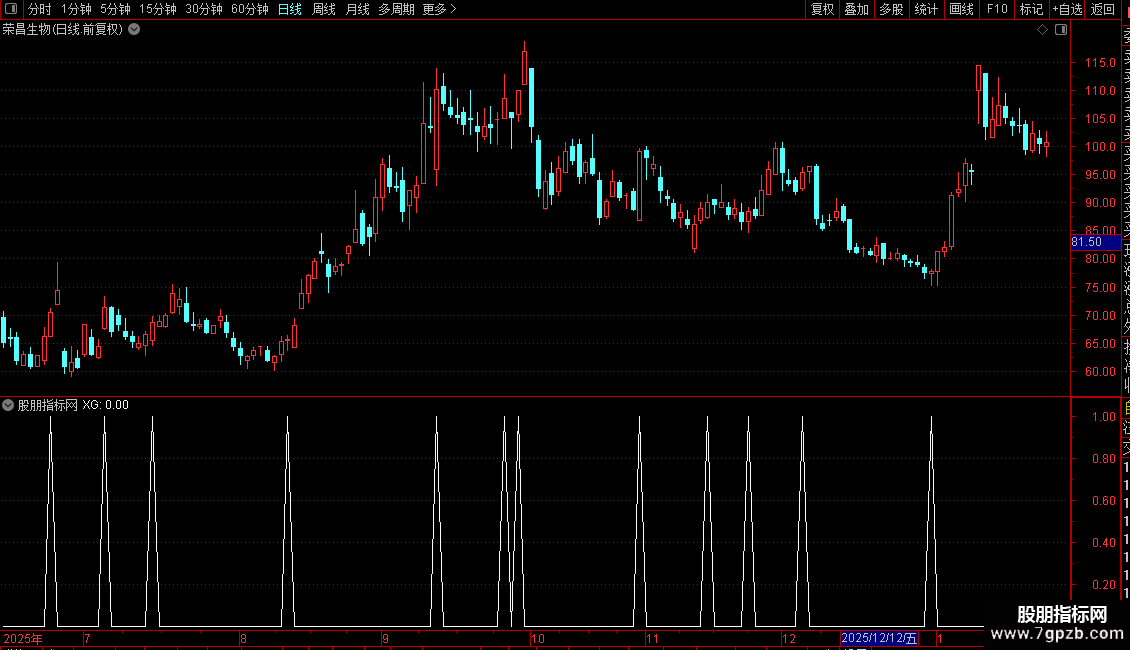1130x650 pixels.
Task: Click the diamond icon above the chart
Action: (1042, 30)
